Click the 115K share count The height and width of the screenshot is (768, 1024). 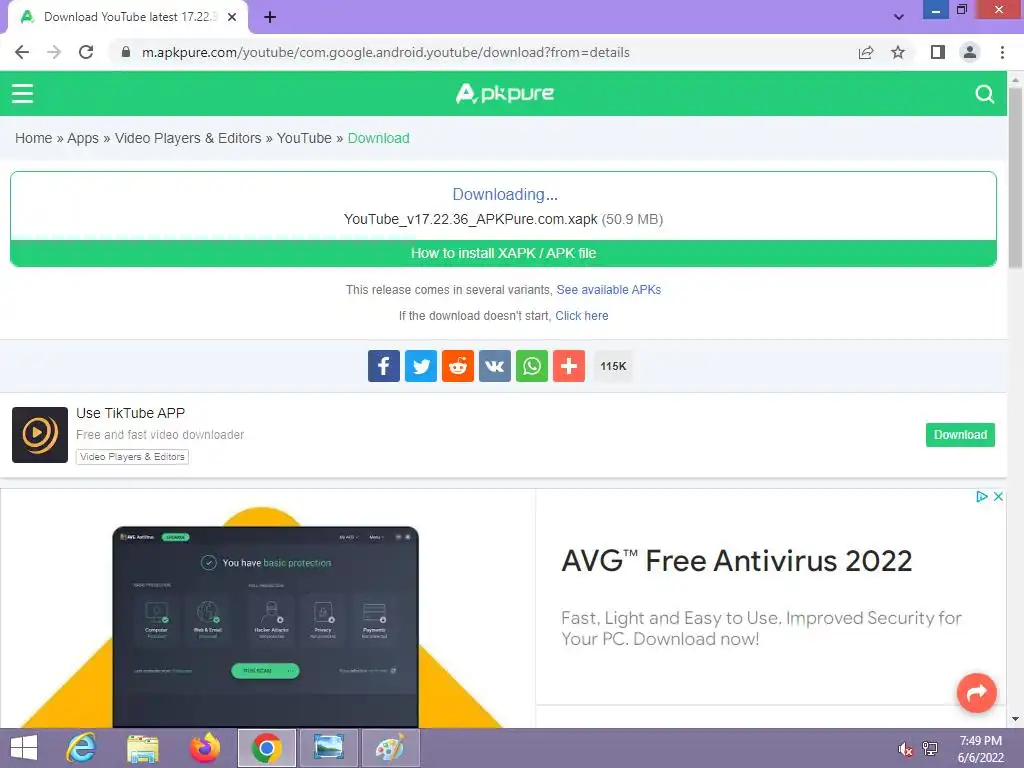[613, 366]
